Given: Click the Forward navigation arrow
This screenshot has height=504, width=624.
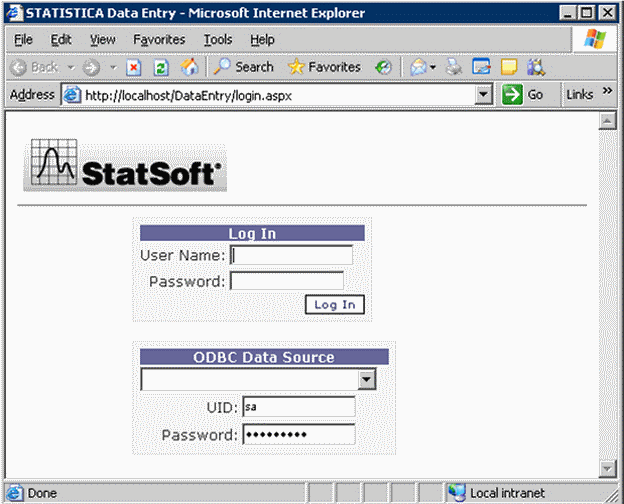Looking at the screenshot, I should click(x=92, y=67).
